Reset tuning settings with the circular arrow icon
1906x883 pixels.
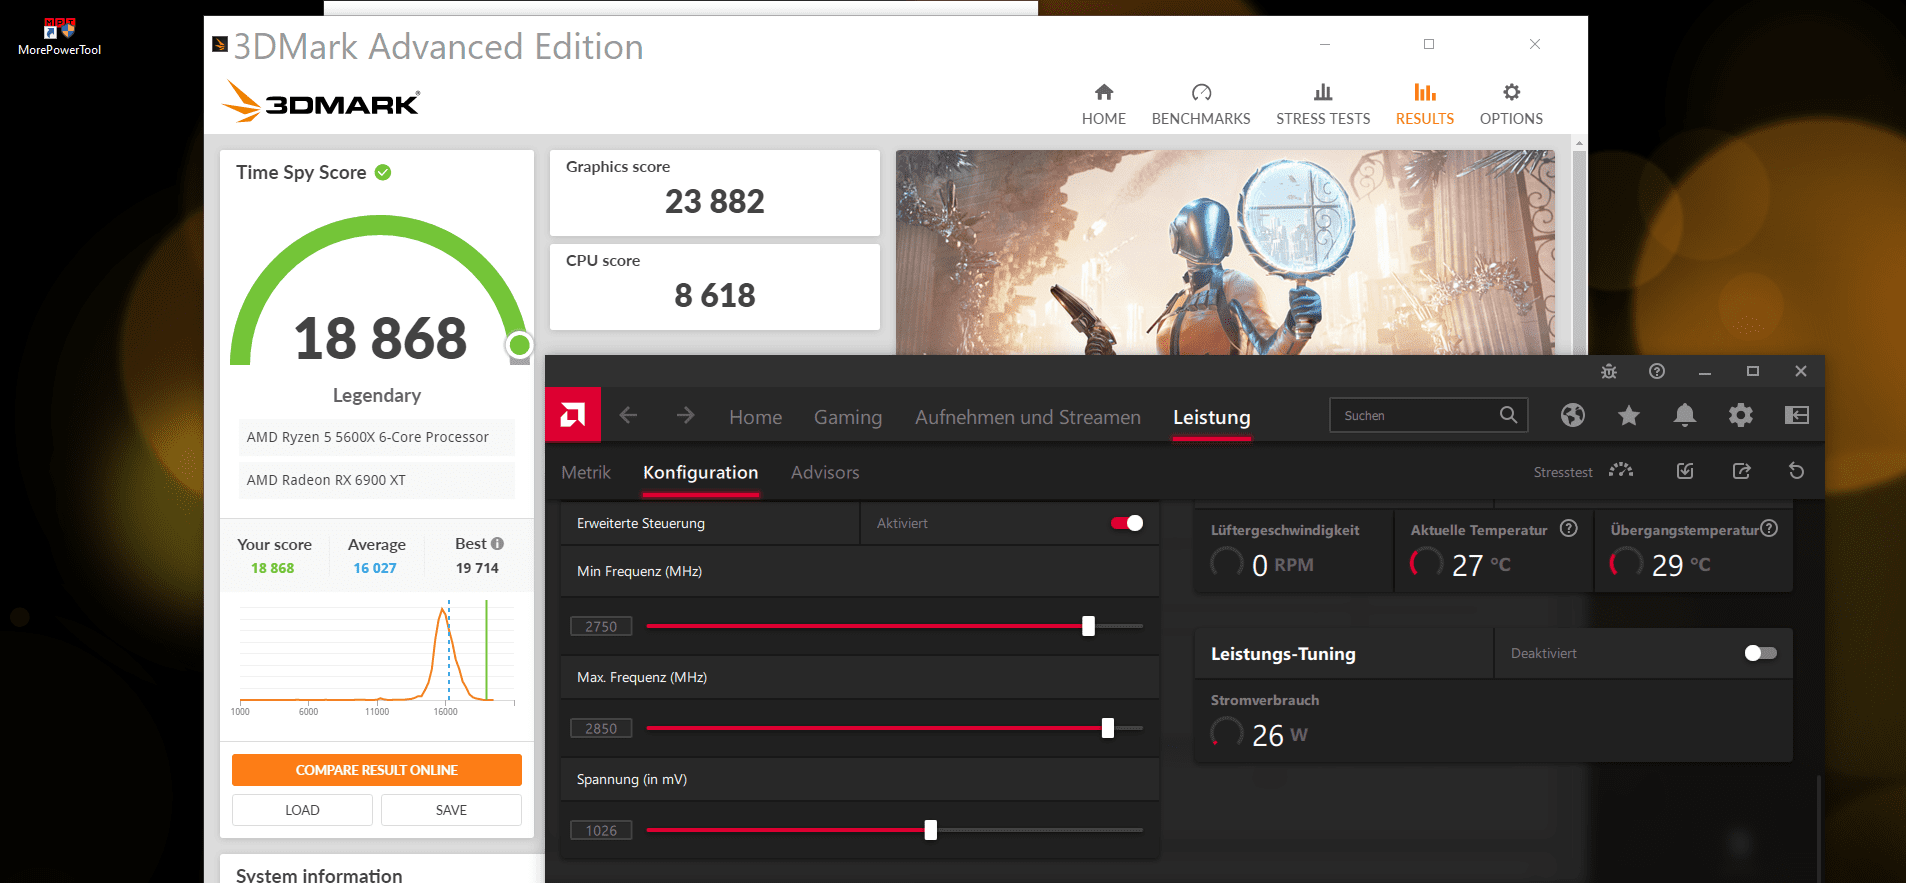pyautogui.click(x=1797, y=471)
